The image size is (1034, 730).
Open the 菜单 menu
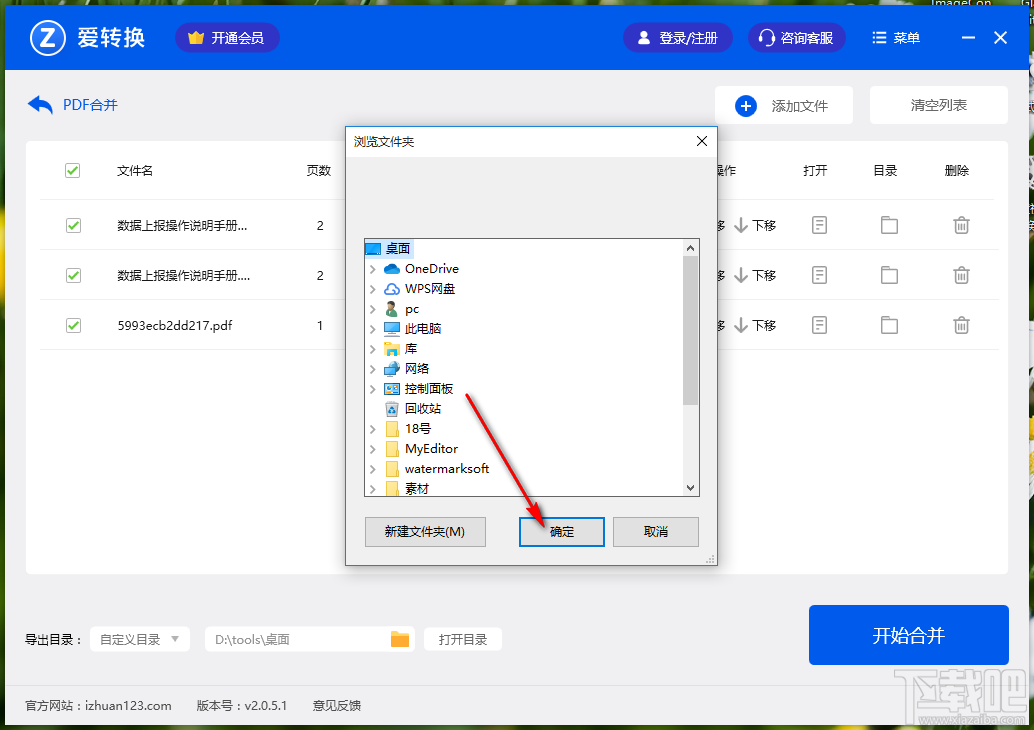(896, 37)
